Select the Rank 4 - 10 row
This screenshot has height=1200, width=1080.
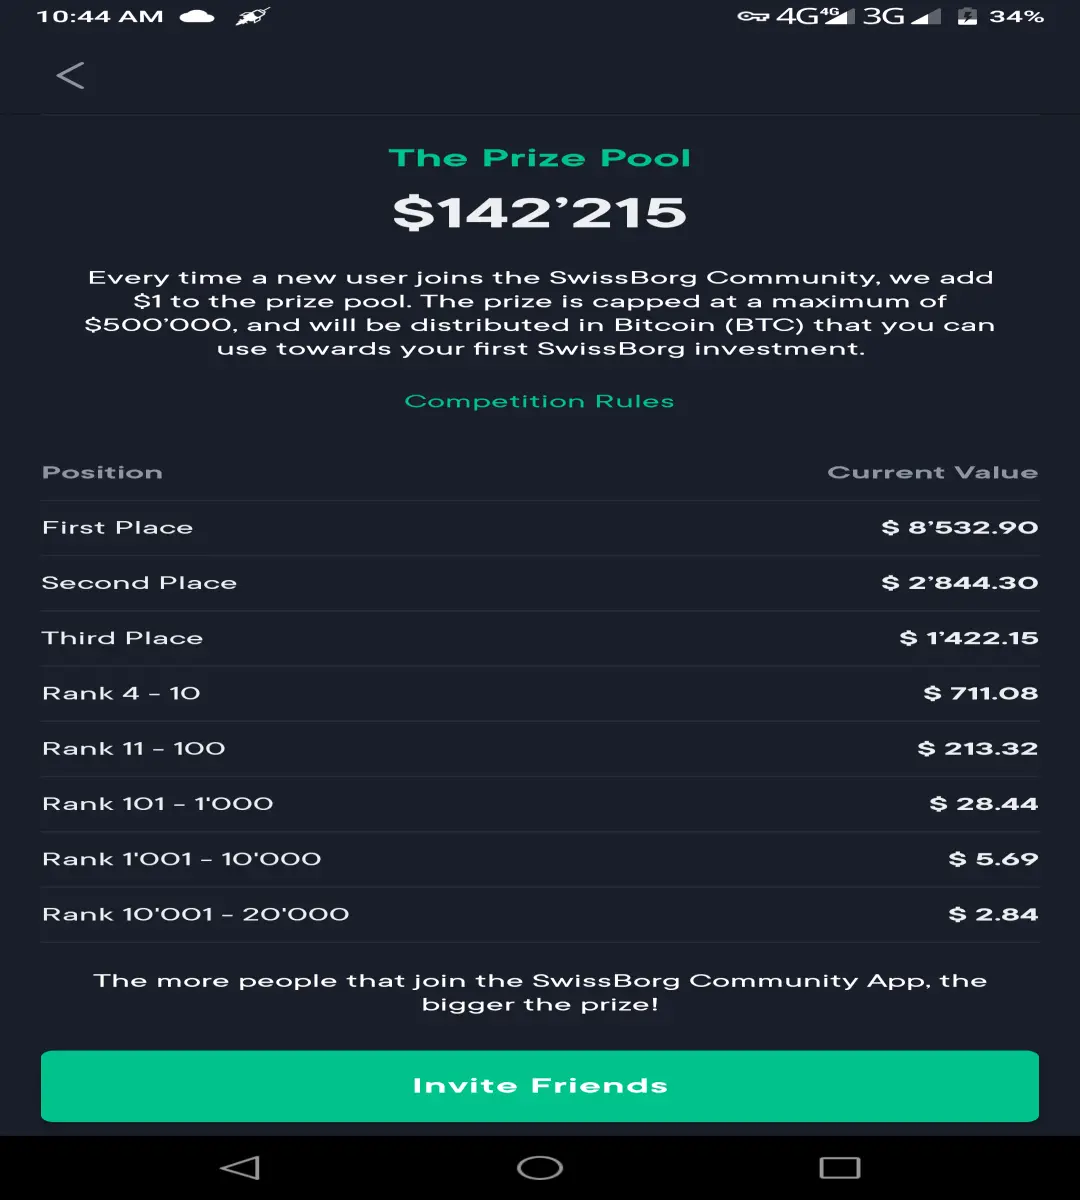point(540,693)
